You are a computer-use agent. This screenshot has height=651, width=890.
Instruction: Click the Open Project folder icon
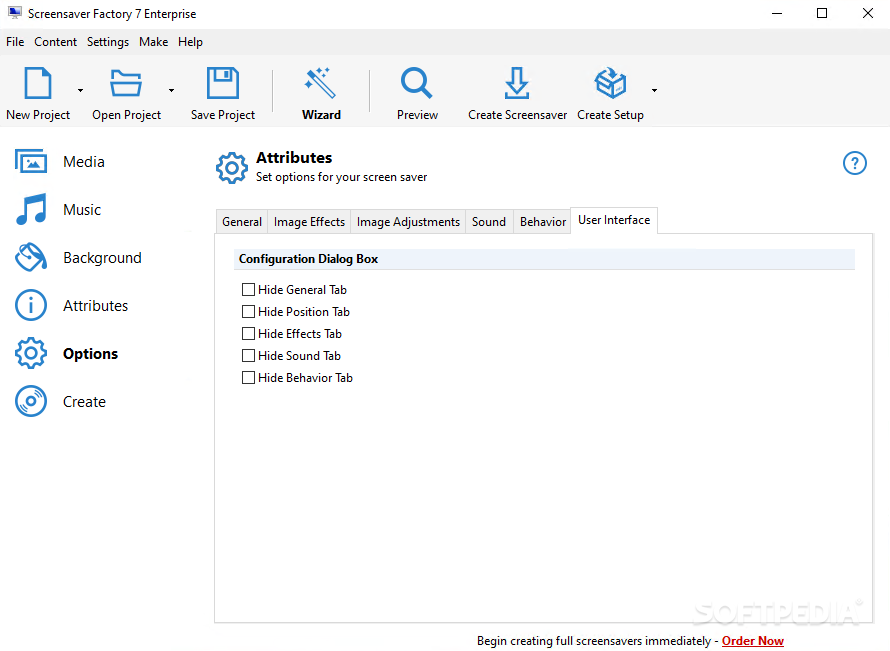125,83
